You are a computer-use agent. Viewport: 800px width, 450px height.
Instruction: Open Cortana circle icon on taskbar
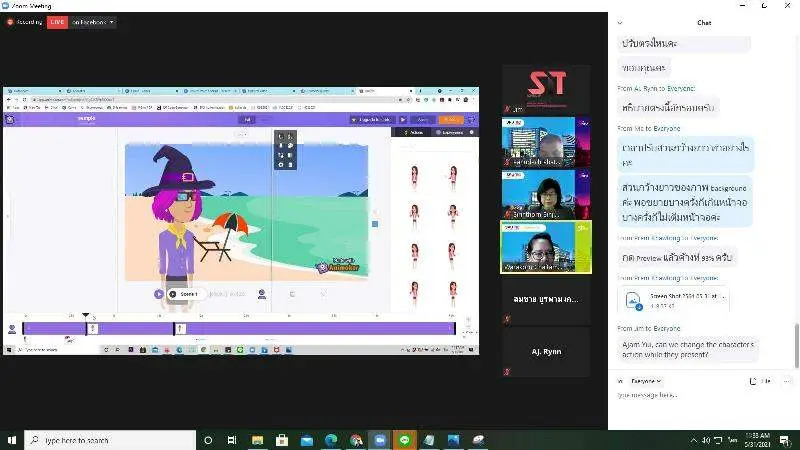pyautogui.click(x=208, y=440)
